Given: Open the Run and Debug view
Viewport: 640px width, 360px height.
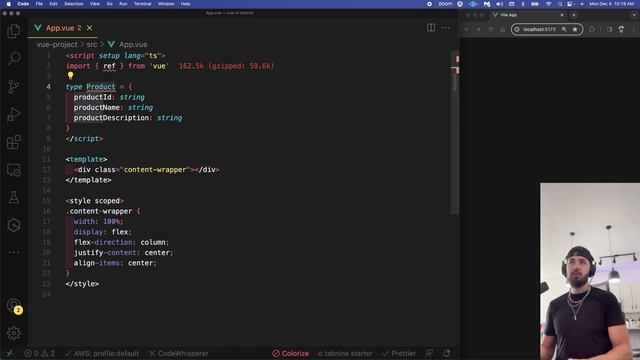Looking at the screenshot, I should coord(13,114).
